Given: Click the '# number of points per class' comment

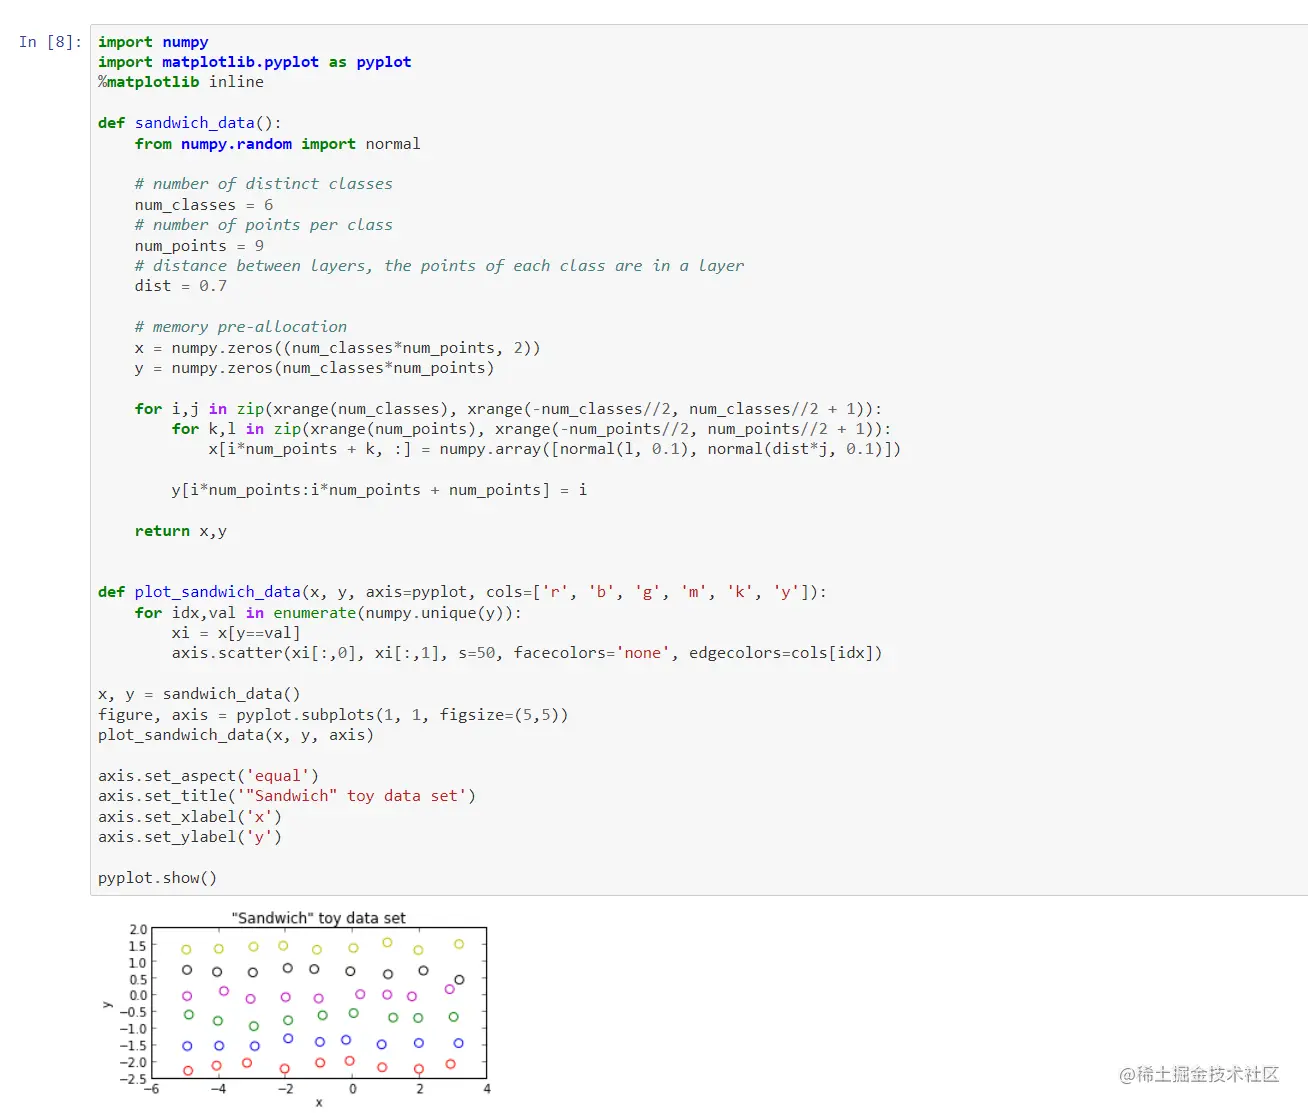Looking at the screenshot, I should tap(264, 225).
